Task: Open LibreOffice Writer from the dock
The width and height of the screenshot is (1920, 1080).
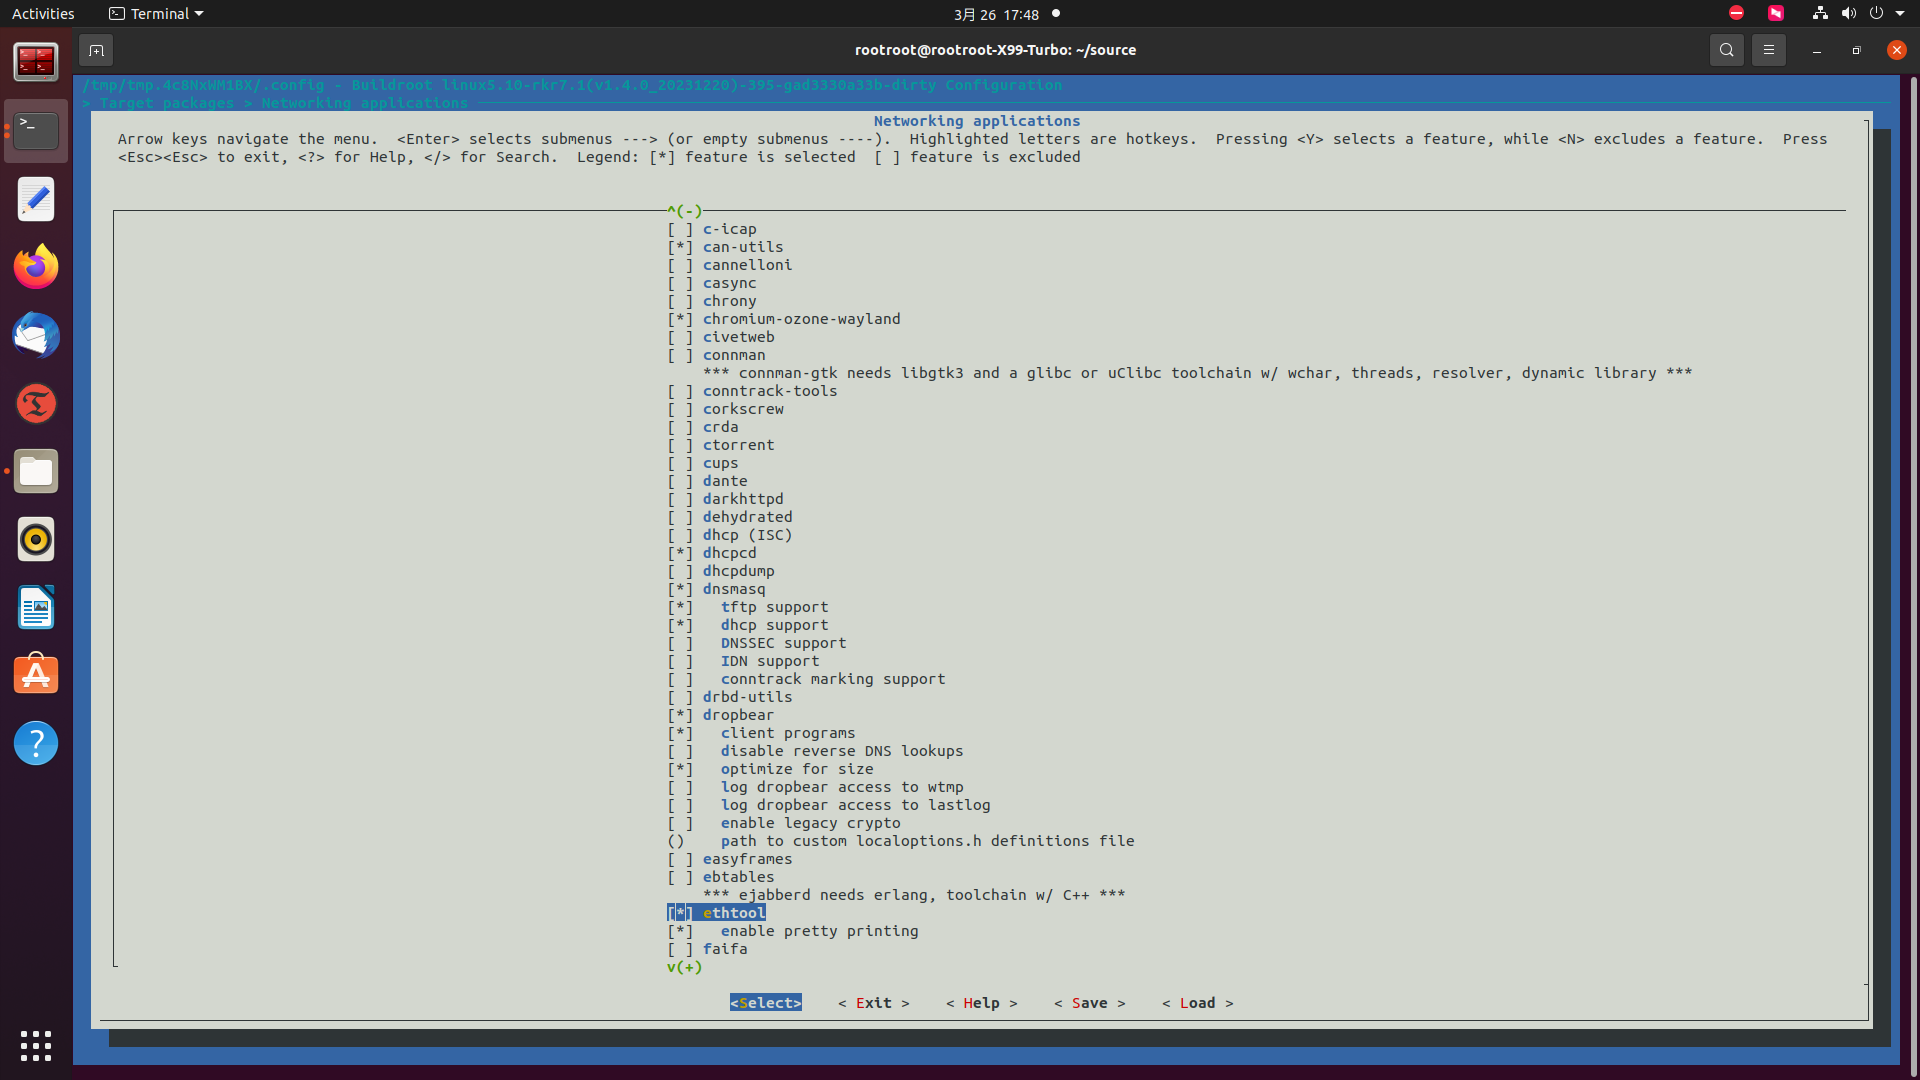Action: coord(36,607)
